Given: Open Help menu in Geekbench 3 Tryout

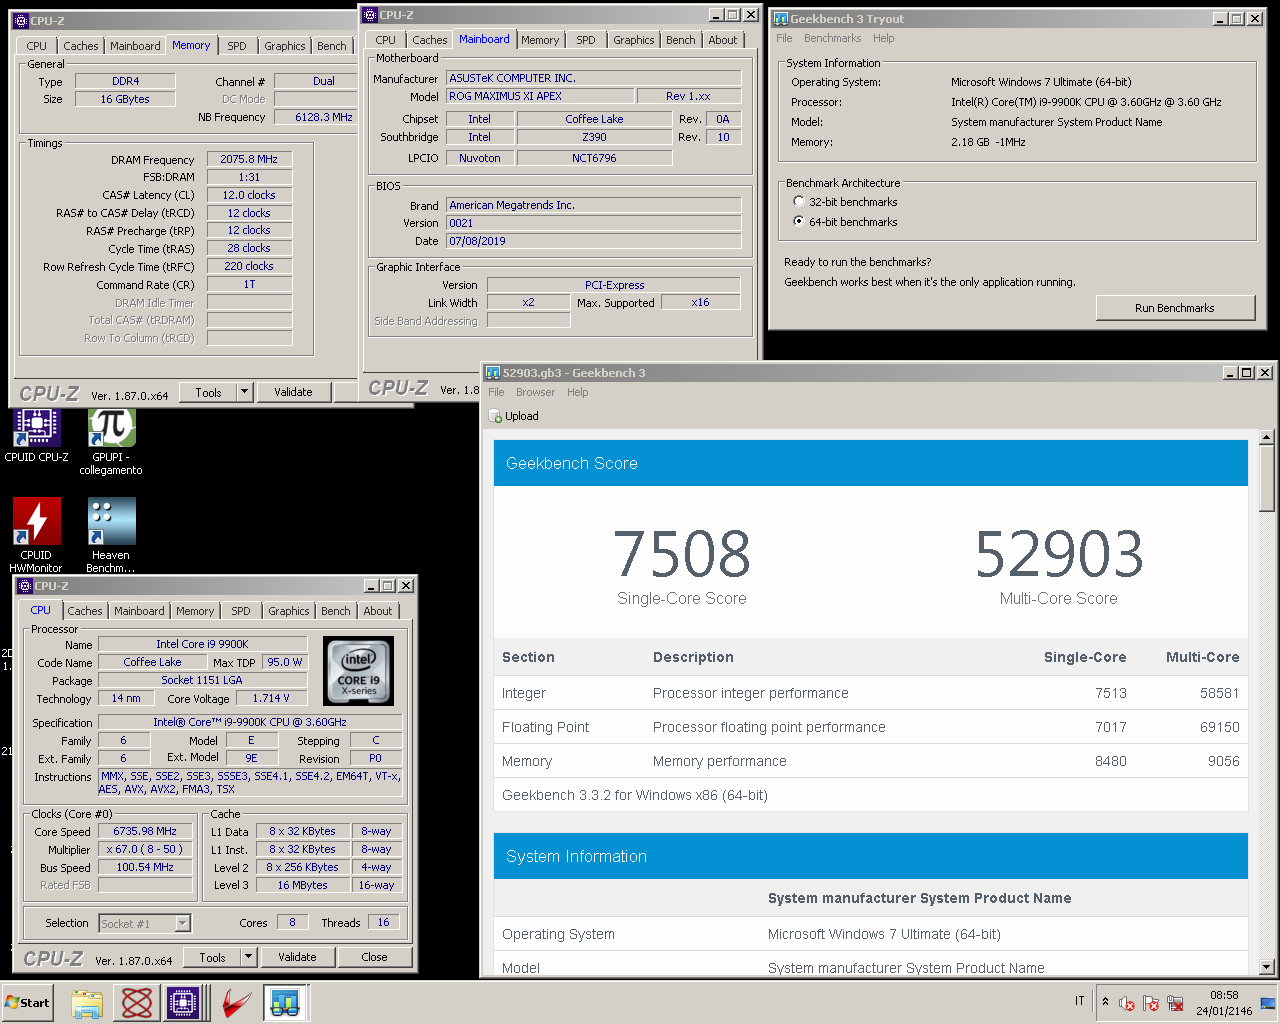Looking at the screenshot, I should [x=883, y=39].
